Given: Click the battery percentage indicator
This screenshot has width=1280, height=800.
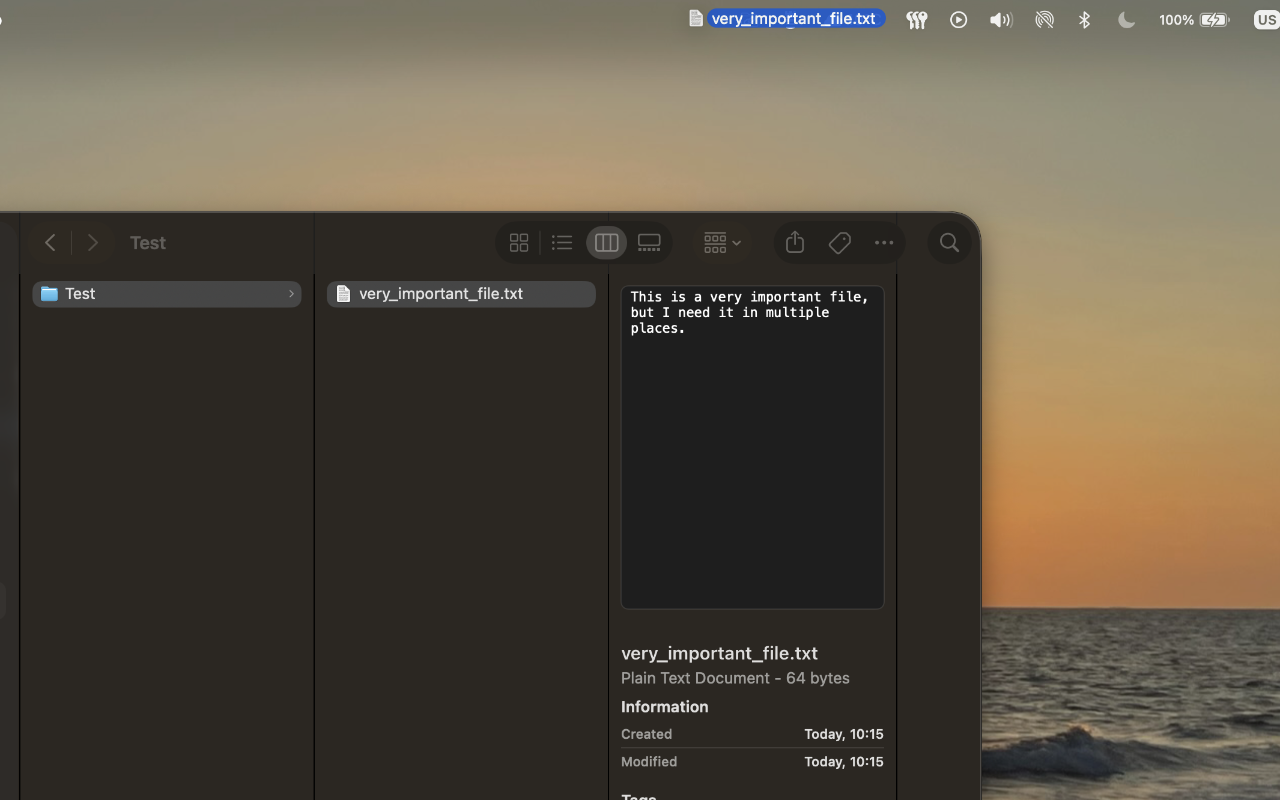Looking at the screenshot, I should coord(1176,19).
